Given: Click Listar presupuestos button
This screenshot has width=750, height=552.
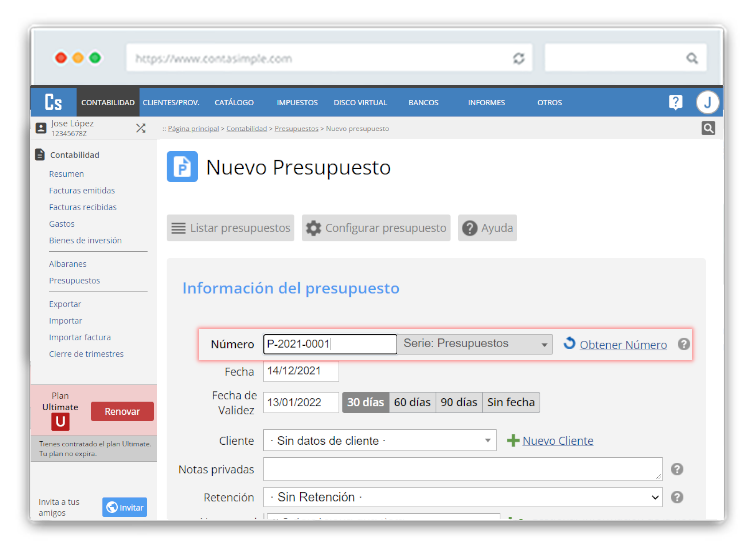Looking at the screenshot, I should click(x=231, y=228).
